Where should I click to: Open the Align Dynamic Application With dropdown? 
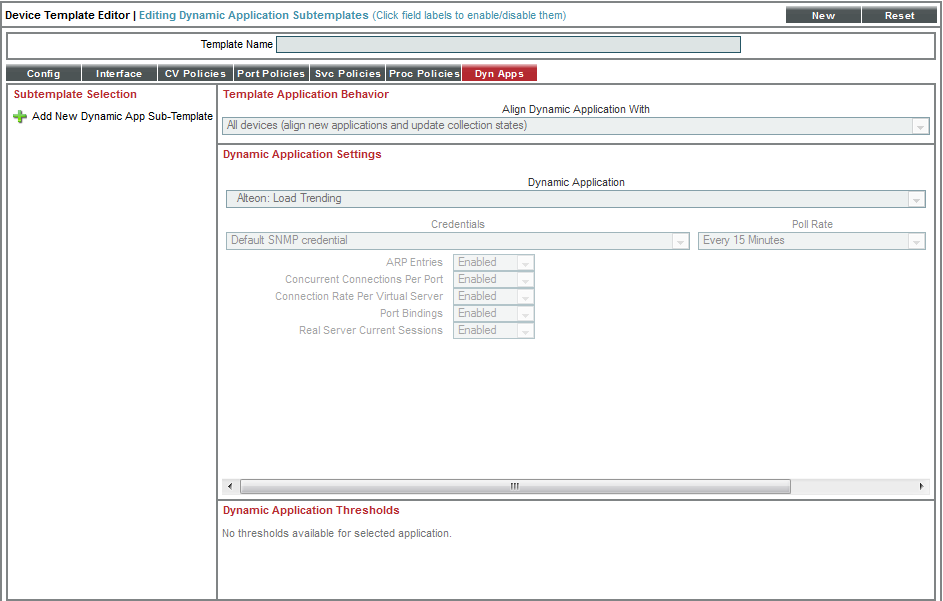(575, 126)
